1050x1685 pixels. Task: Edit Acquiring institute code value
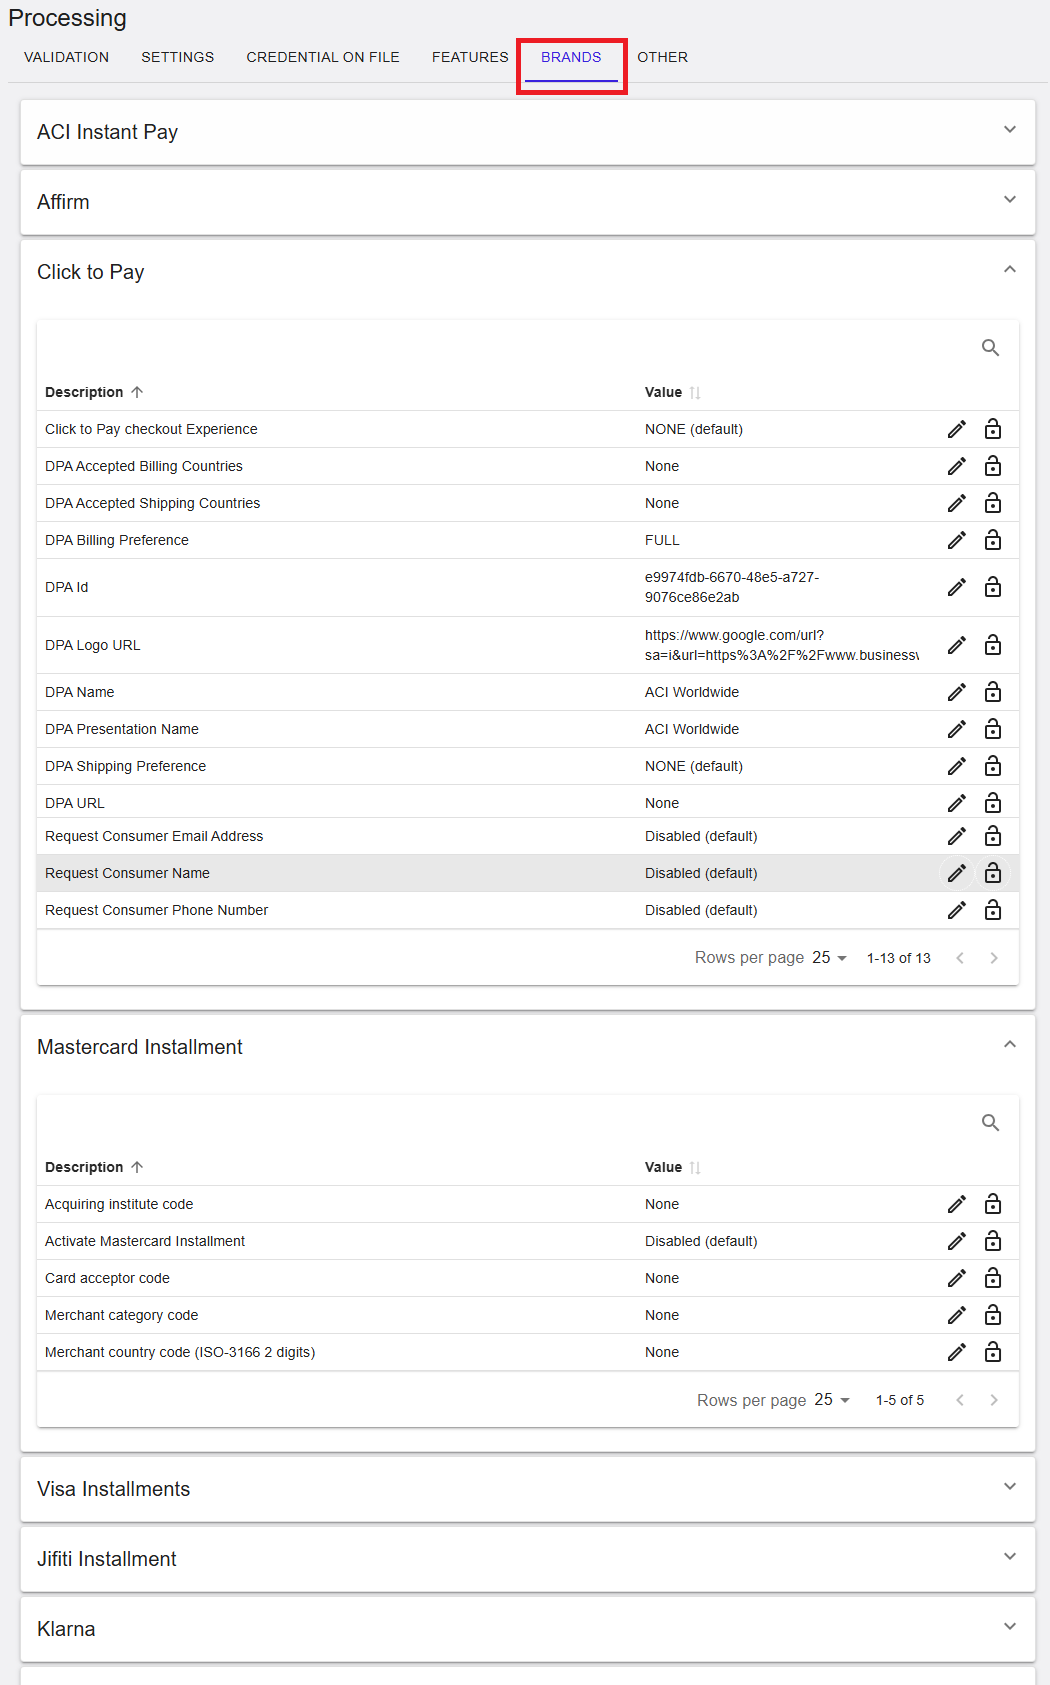[957, 1204]
